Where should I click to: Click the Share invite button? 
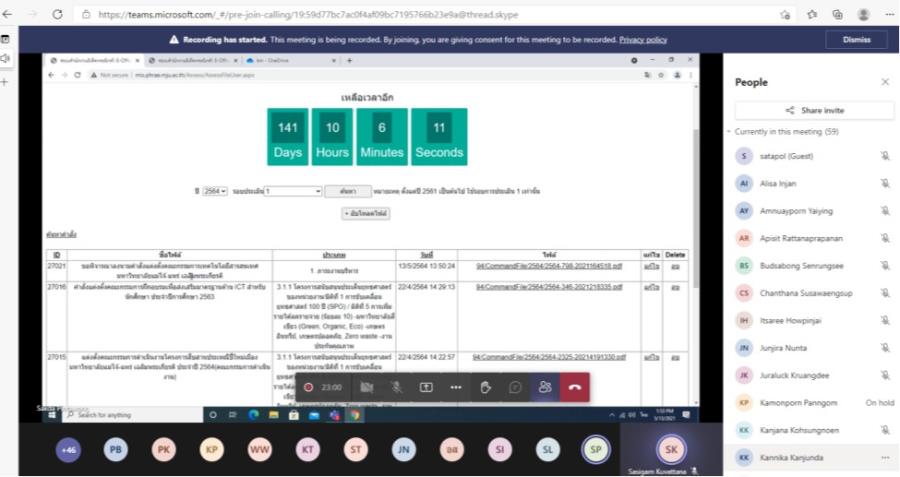tap(814, 110)
